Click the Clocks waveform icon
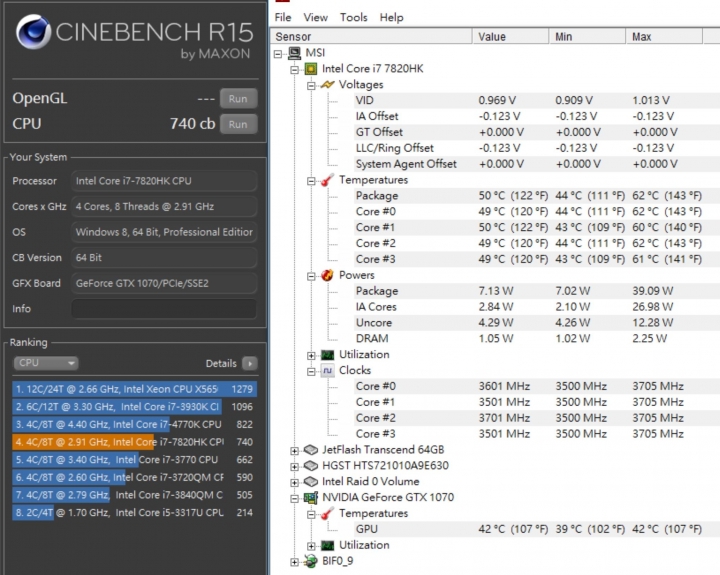Viewport: 720px width, 575px height. point(327,370)
